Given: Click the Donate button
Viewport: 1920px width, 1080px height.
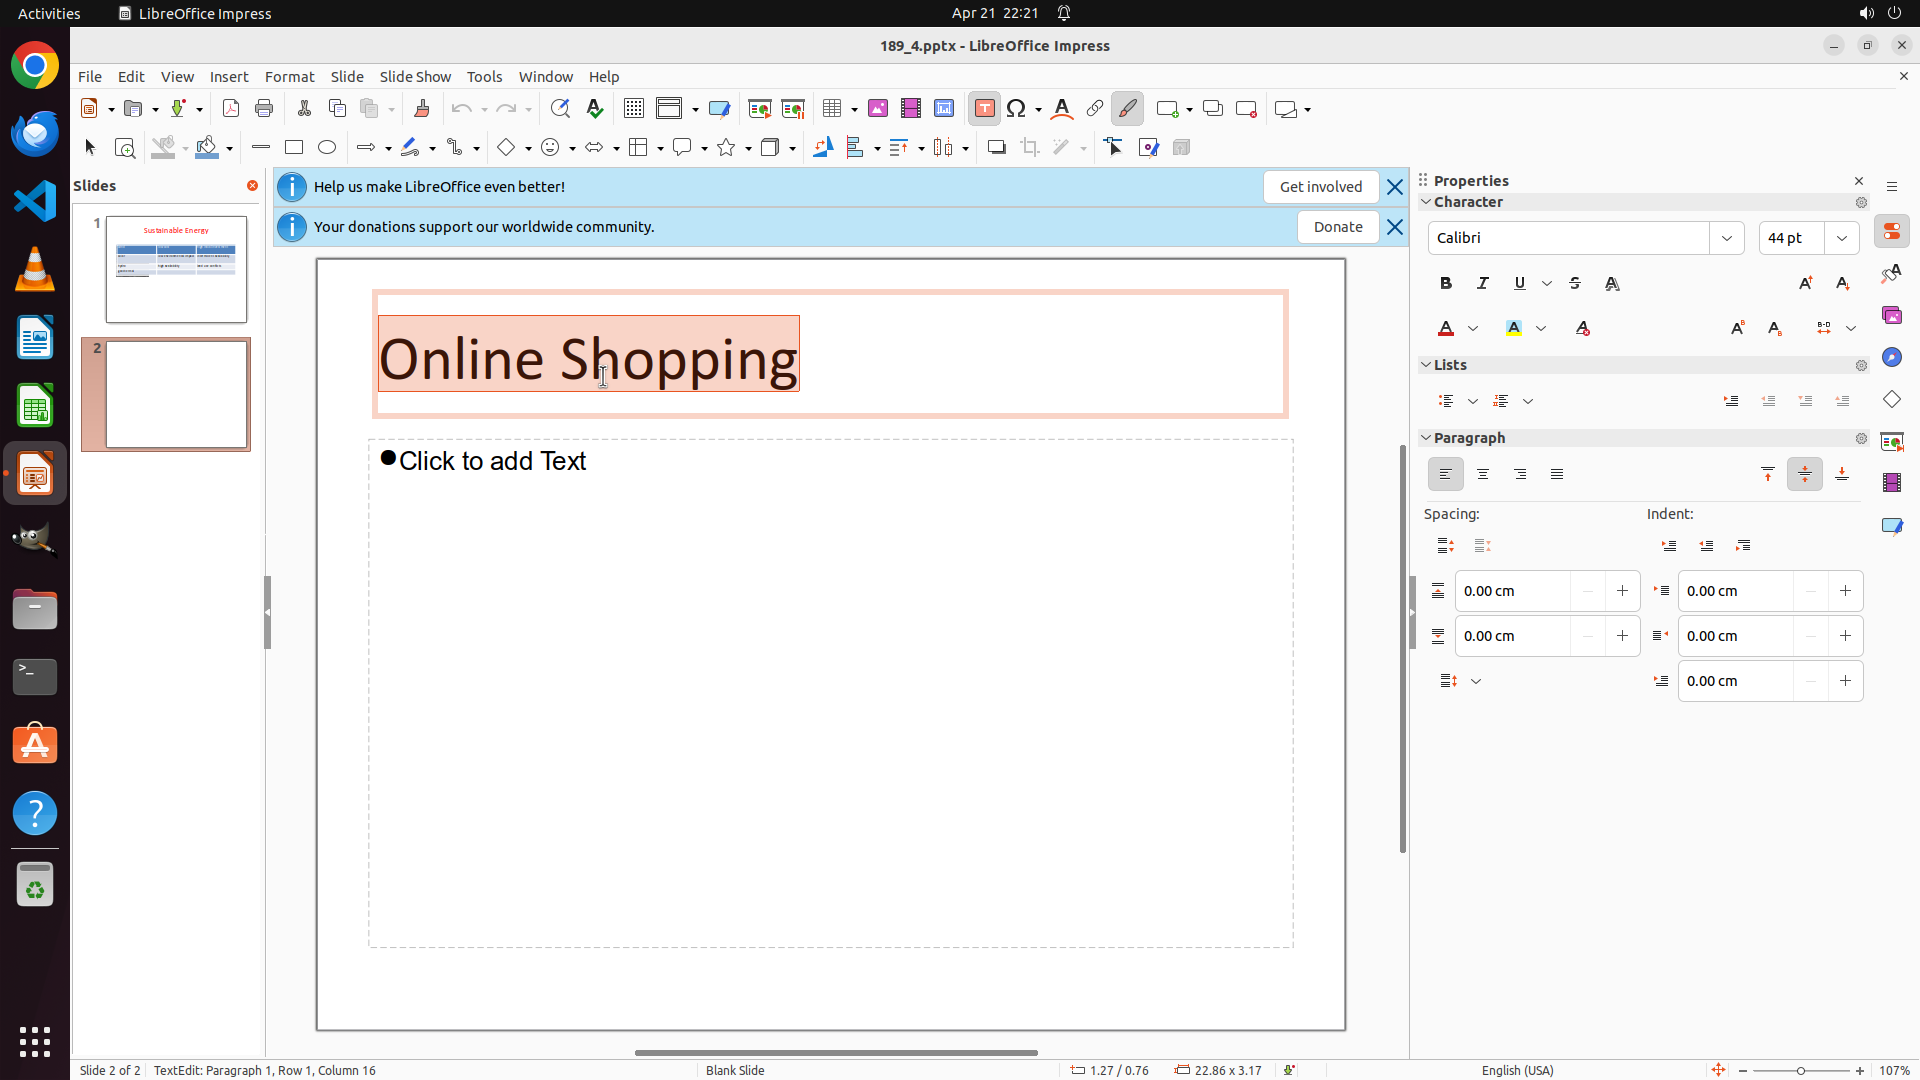Looking at the screenshot, I should coord(1337,227).
